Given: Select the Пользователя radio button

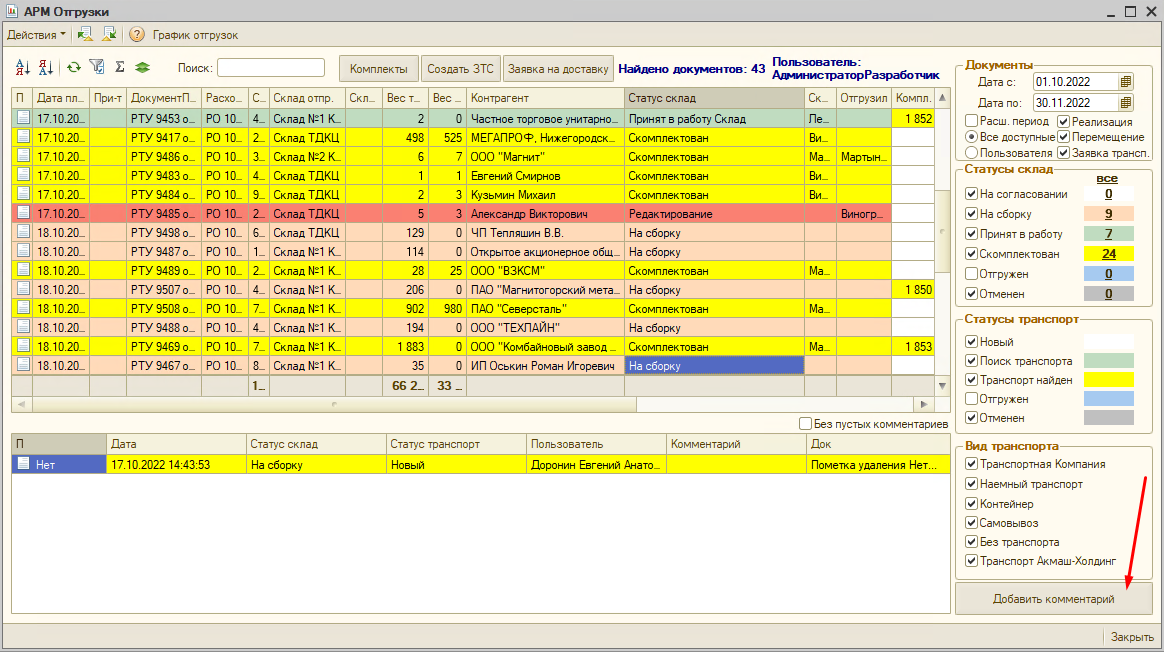Looking at the screenshot, I should click(x=971, y=152).
